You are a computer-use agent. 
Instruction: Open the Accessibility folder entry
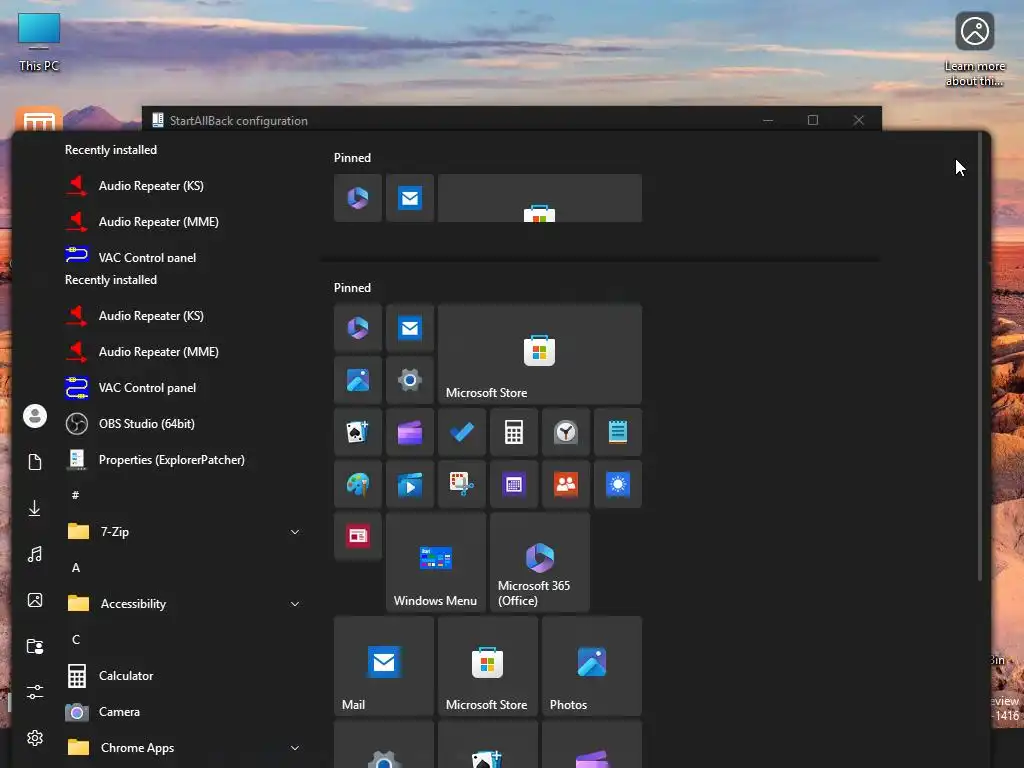click(184, 604)
